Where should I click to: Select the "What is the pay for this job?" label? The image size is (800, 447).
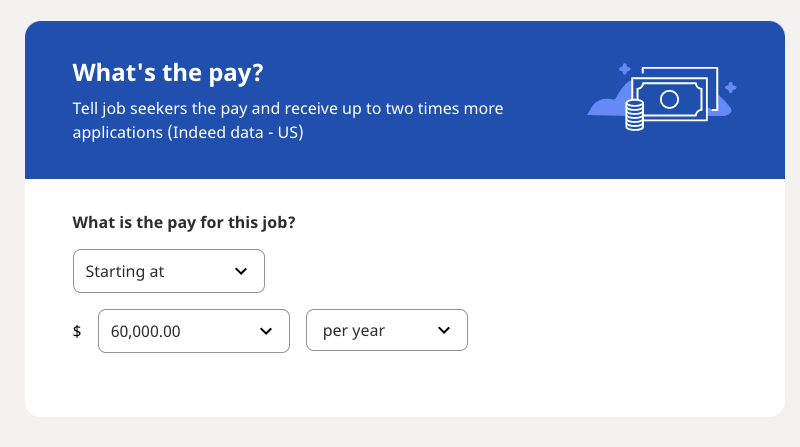[184, 222]
